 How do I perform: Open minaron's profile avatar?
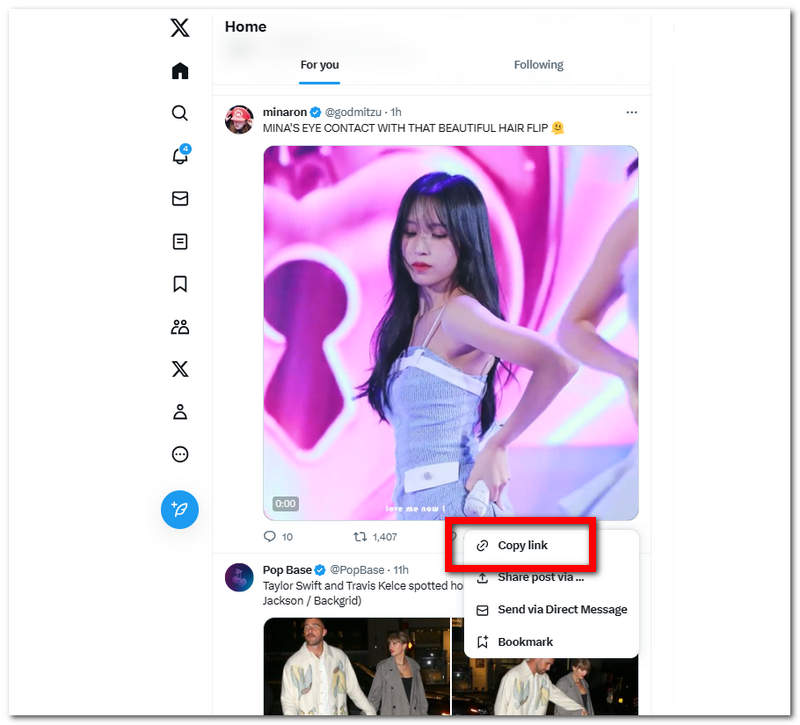coord(239,119)
